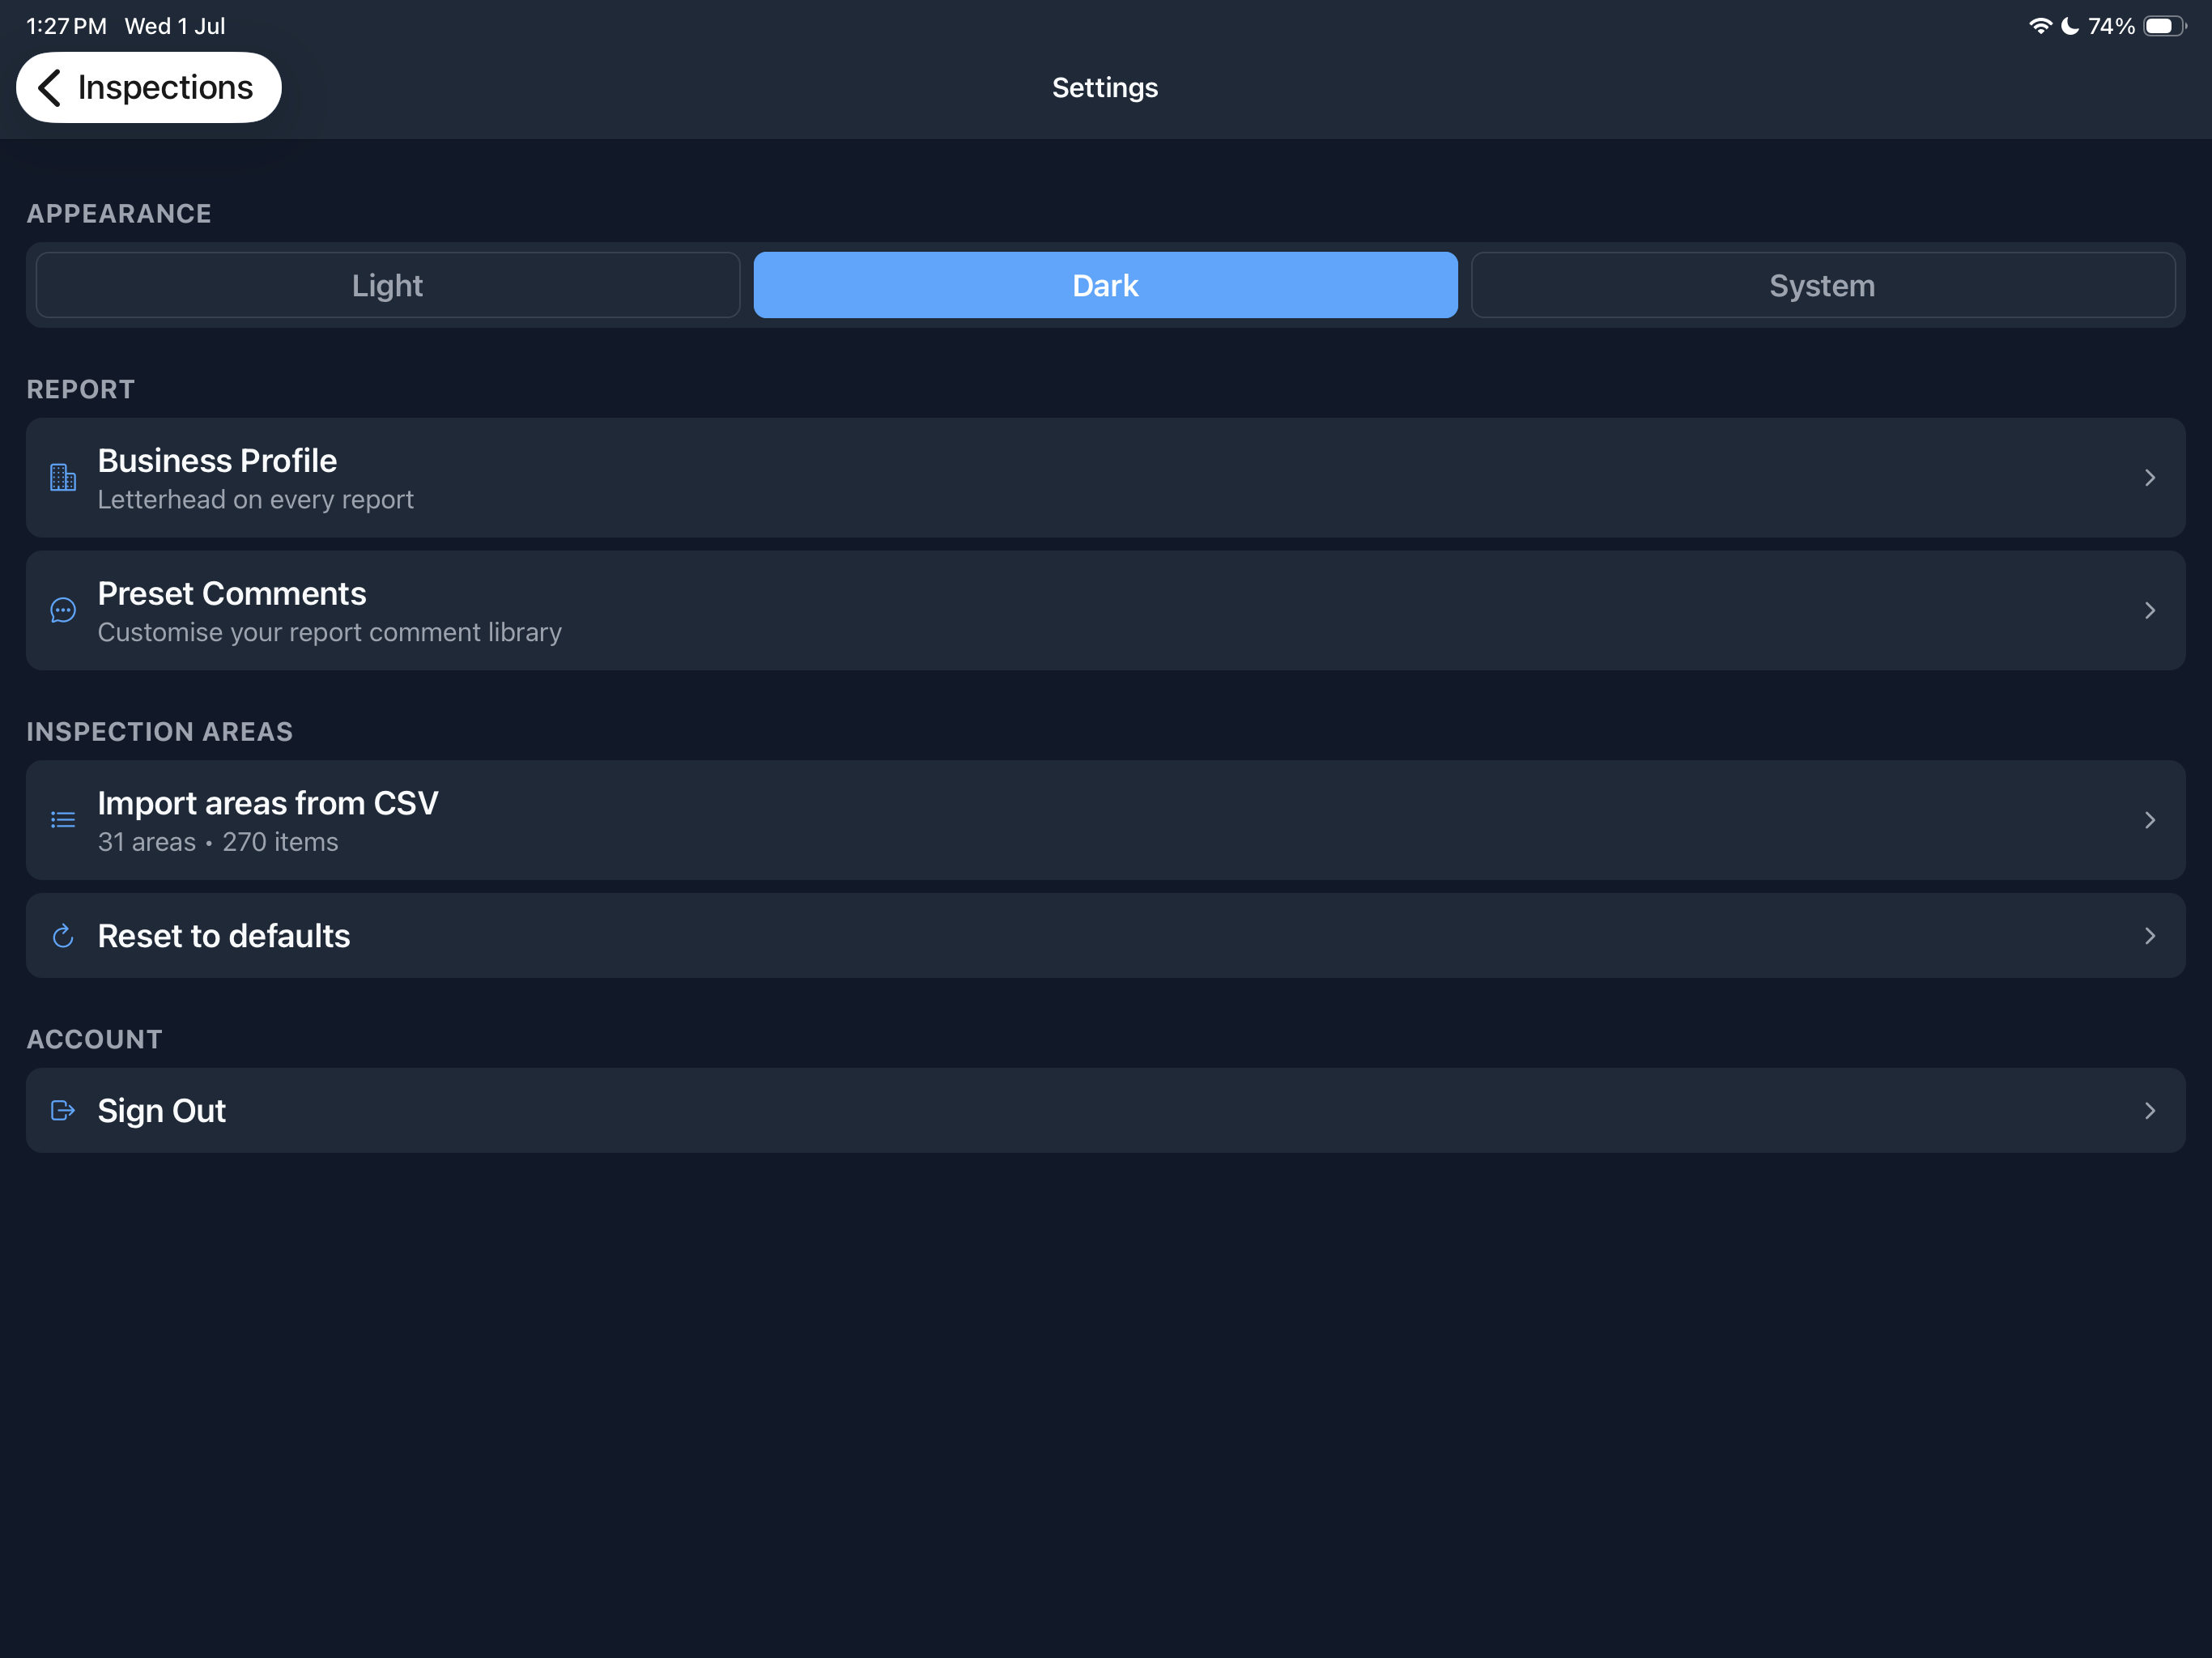Viewport: 2212px width, 1658px height.
Task: Click the Preset Comments speech bubble icon
Action: (63, 610)
